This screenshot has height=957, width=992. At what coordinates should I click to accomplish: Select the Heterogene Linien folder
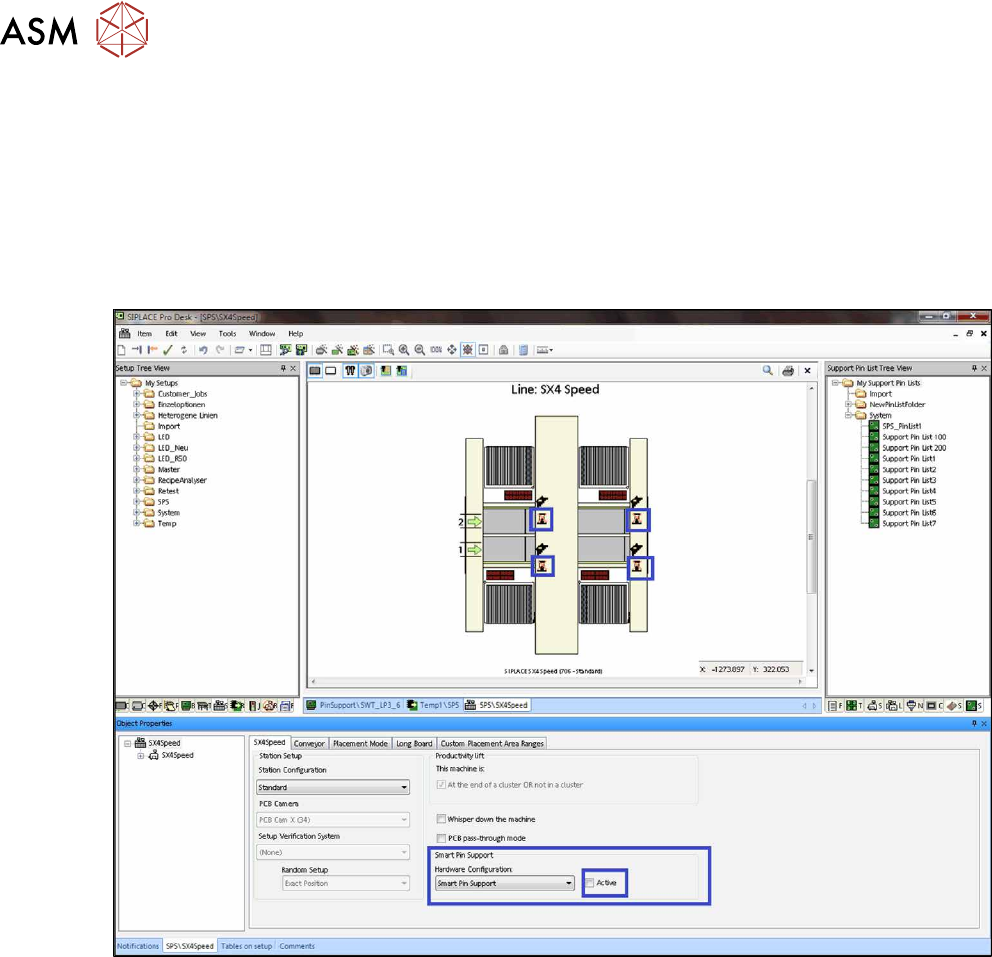(x=187, y=416)
